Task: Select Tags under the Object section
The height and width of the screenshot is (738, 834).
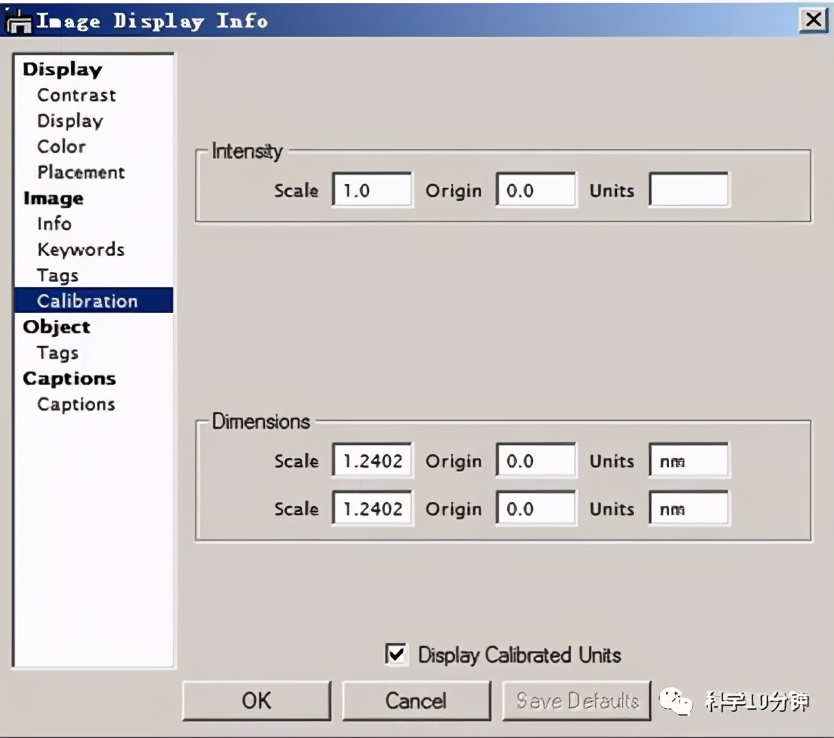Action: (x=57, y=353)
